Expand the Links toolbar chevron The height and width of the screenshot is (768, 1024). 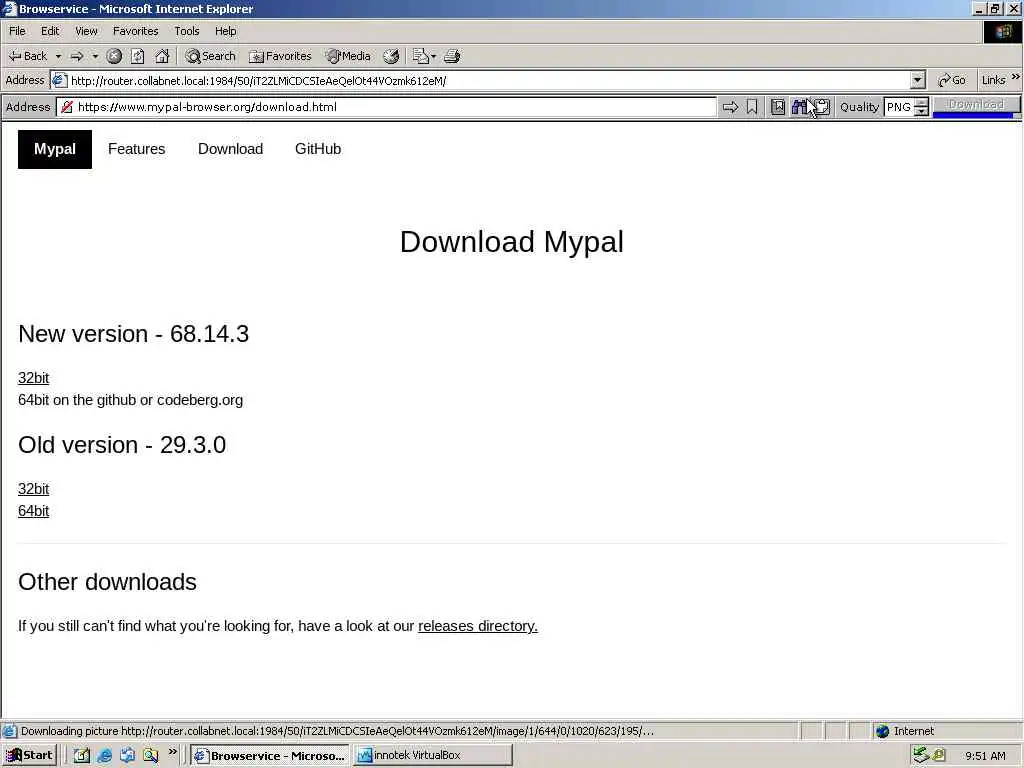pyautogui.click(x=1016, y=77)
